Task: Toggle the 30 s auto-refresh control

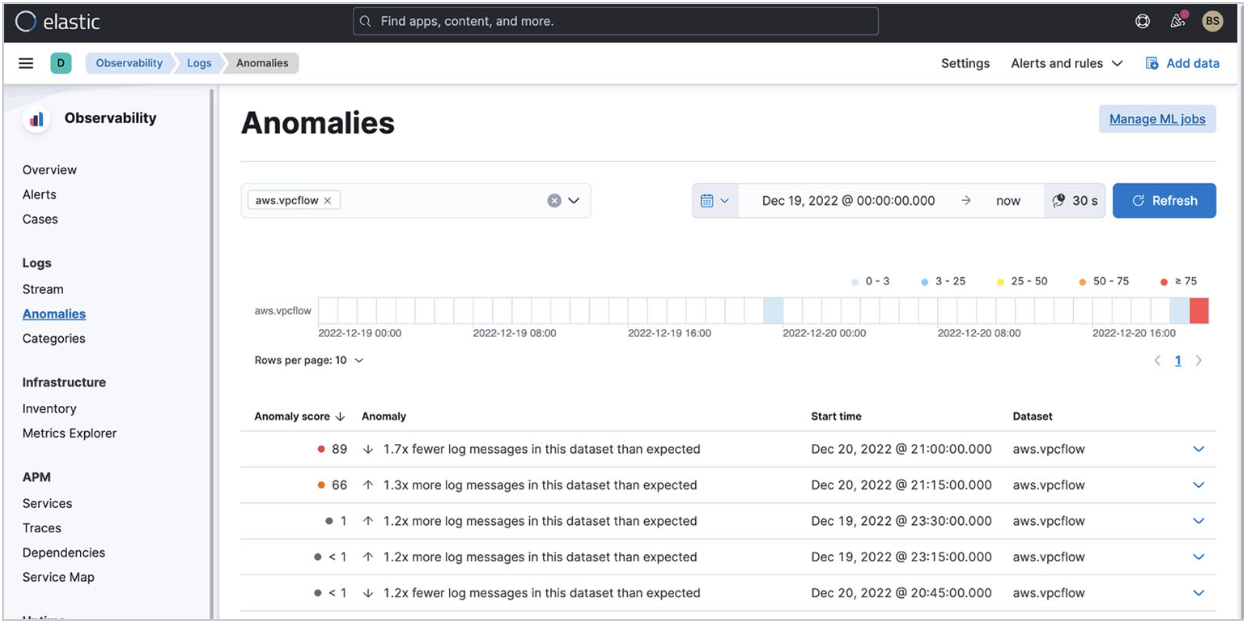Action: (1075, 200)
